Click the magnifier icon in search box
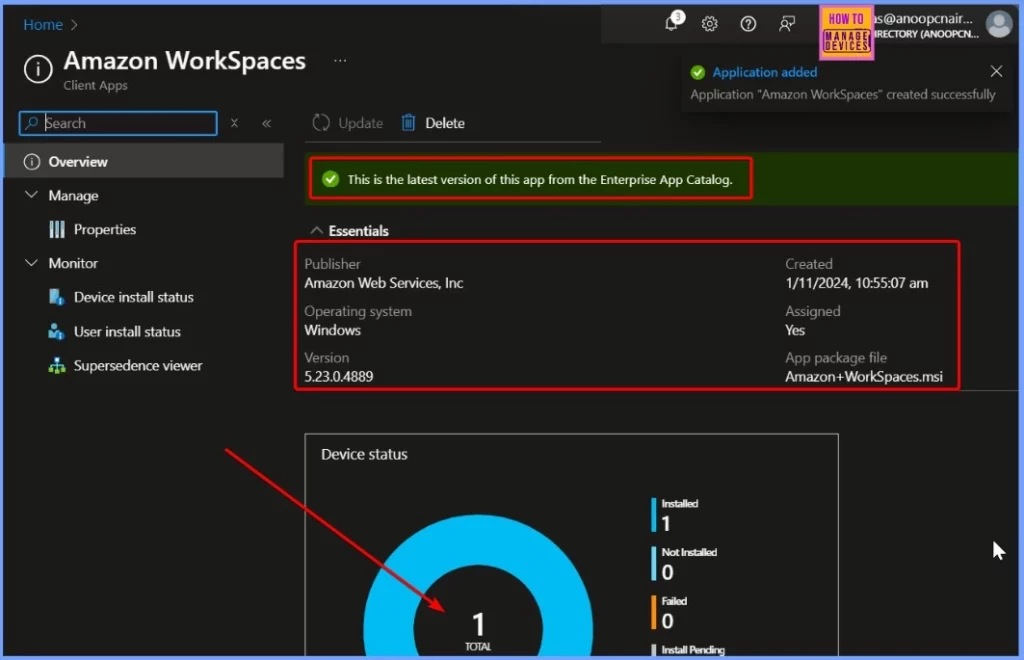 pyautogui.click(x=31, y=123)
